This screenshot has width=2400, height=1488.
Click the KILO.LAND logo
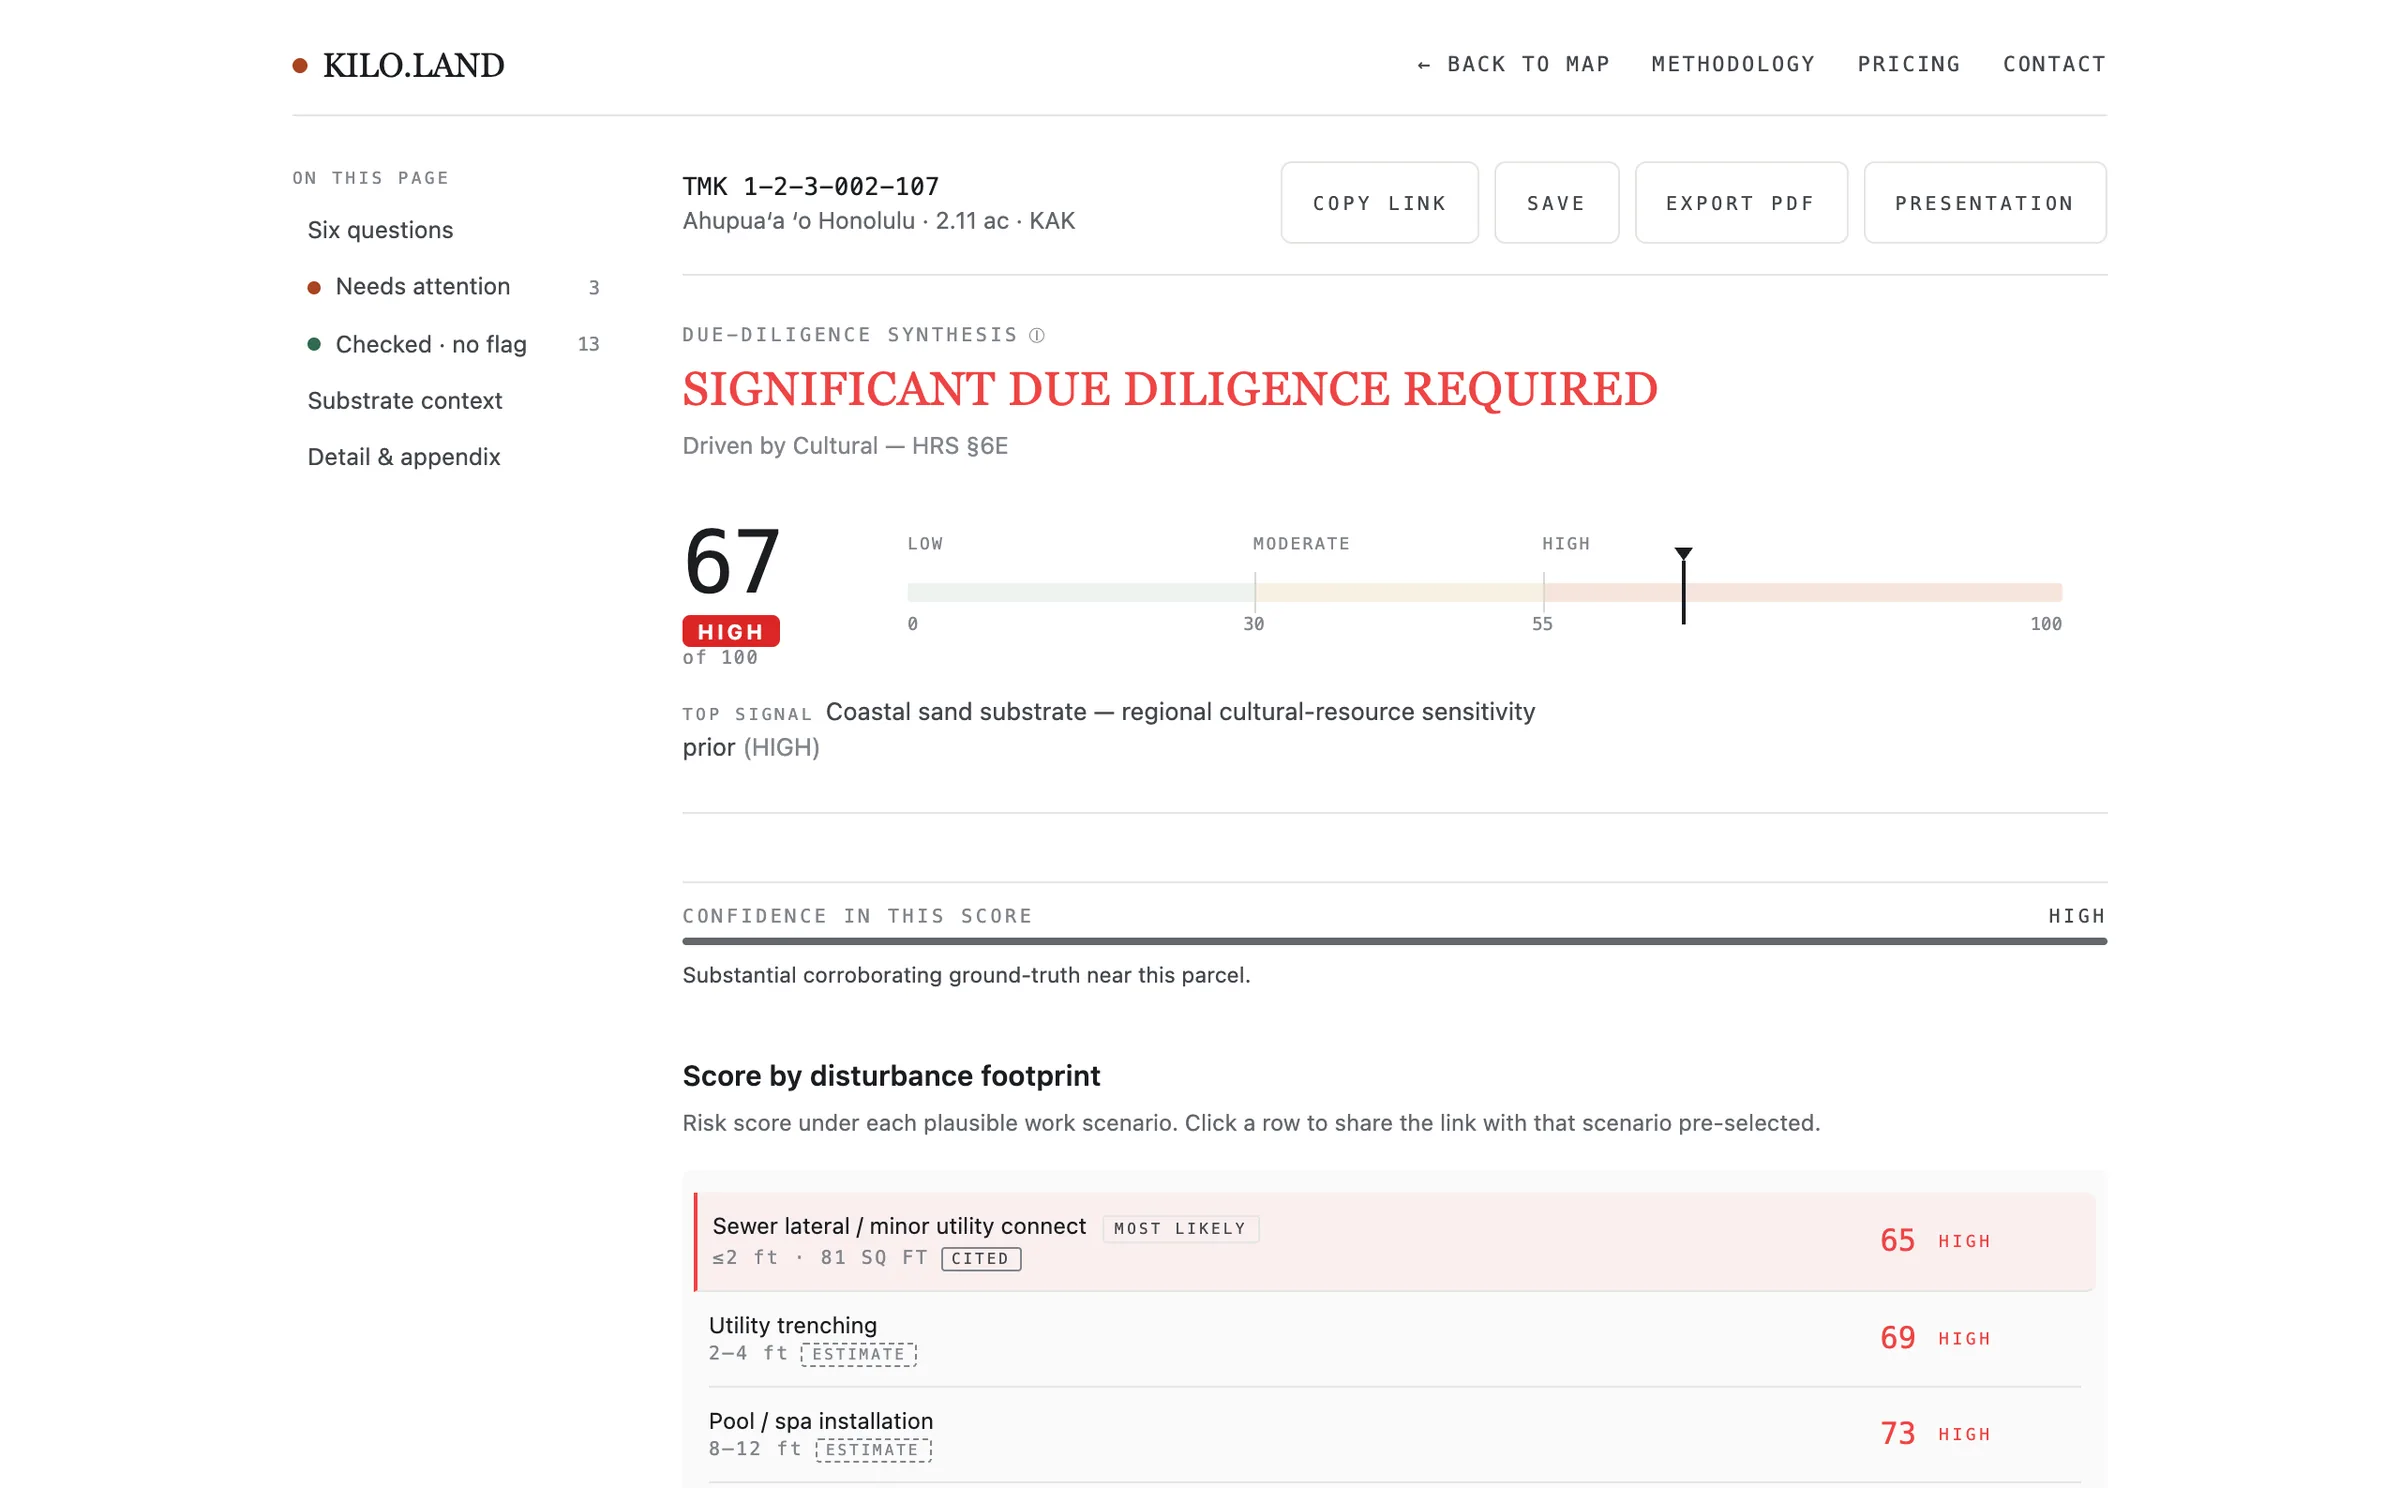coord(398,65)
